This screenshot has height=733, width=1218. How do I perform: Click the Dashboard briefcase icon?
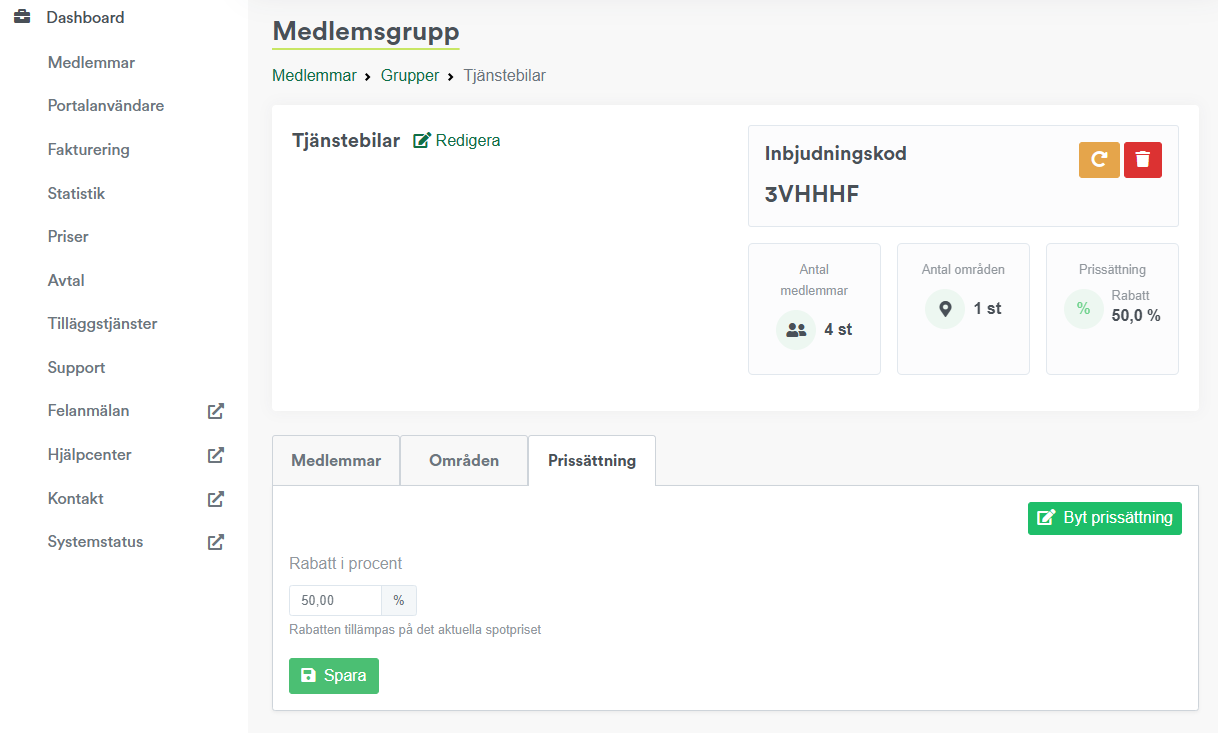[21, 18]
